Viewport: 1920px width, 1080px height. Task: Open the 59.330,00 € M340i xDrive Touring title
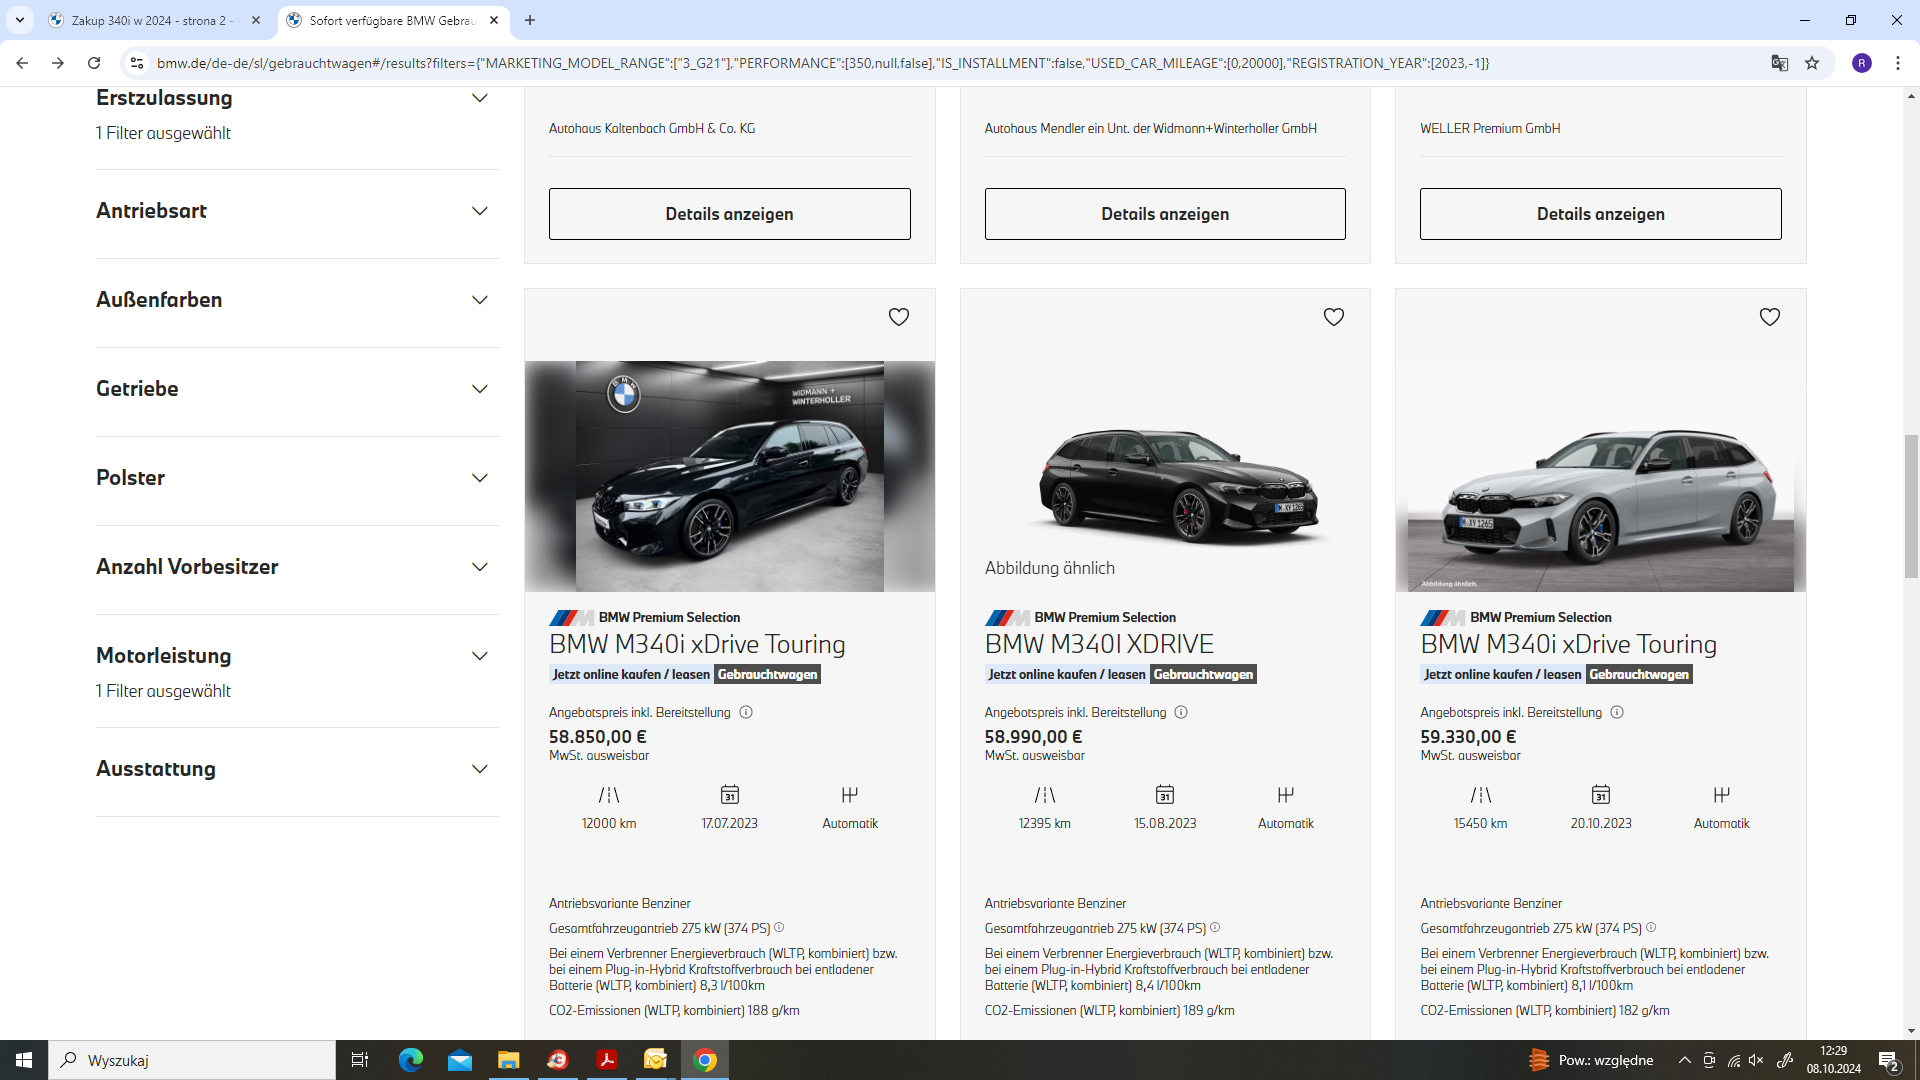pyautogui.click(x=1569, y=644)
